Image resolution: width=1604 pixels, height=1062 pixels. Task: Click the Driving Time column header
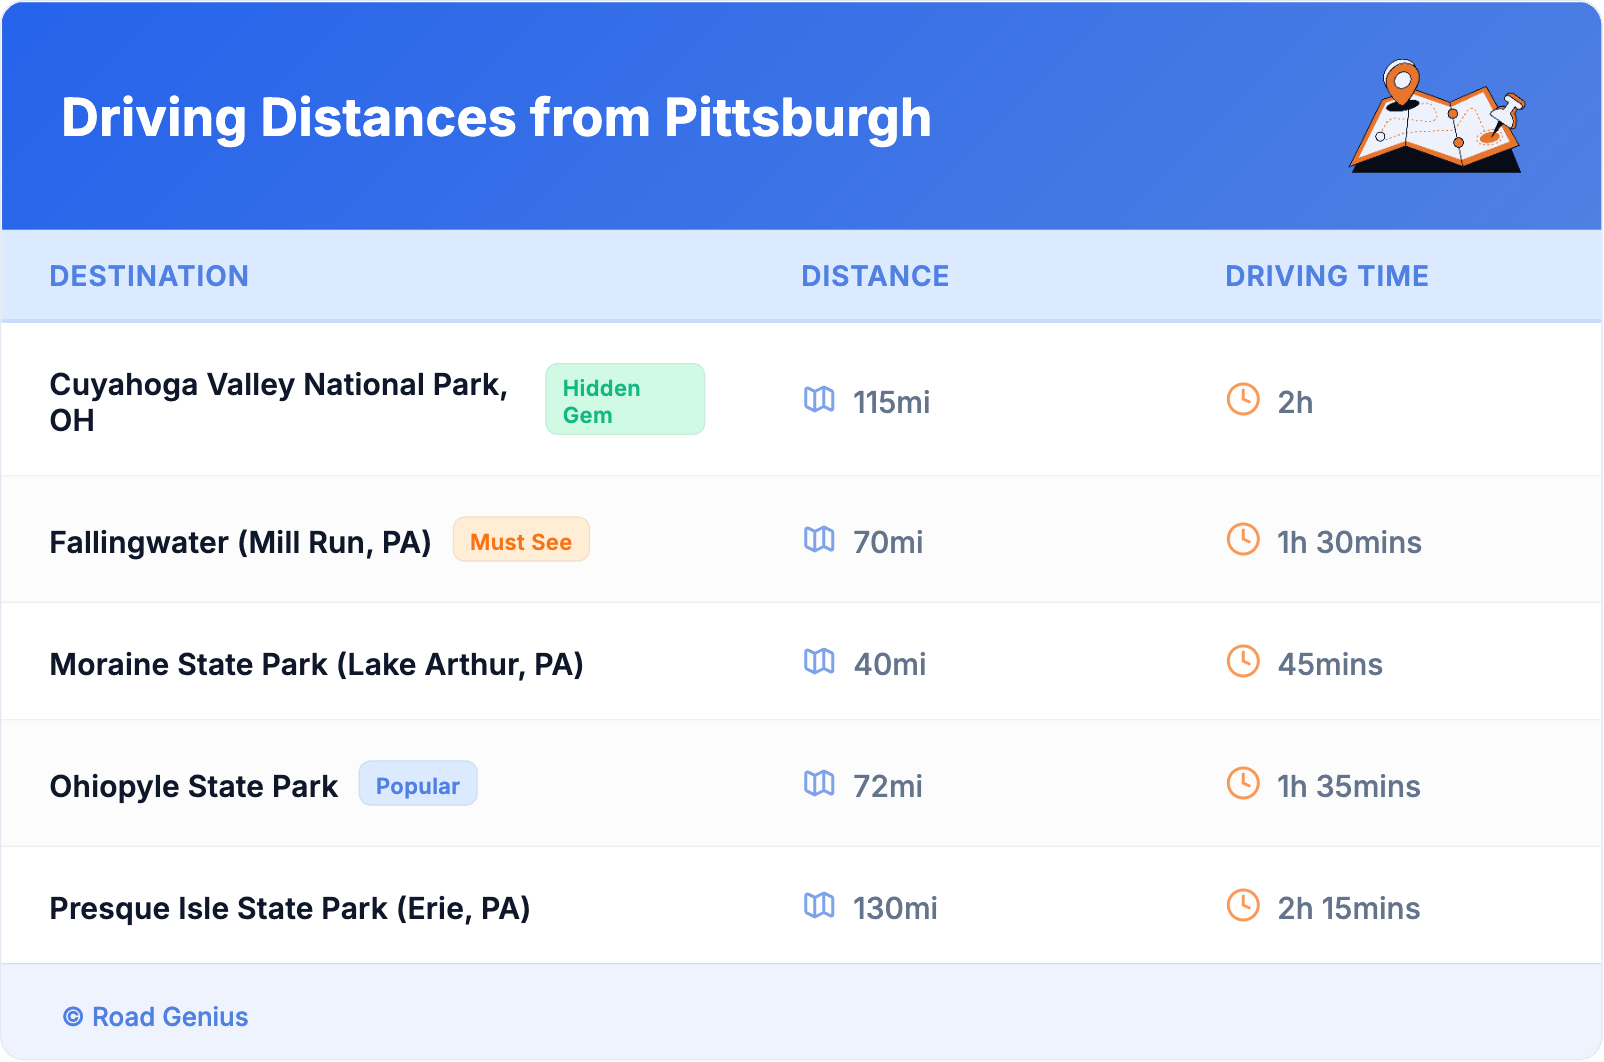coord(1326,276)
